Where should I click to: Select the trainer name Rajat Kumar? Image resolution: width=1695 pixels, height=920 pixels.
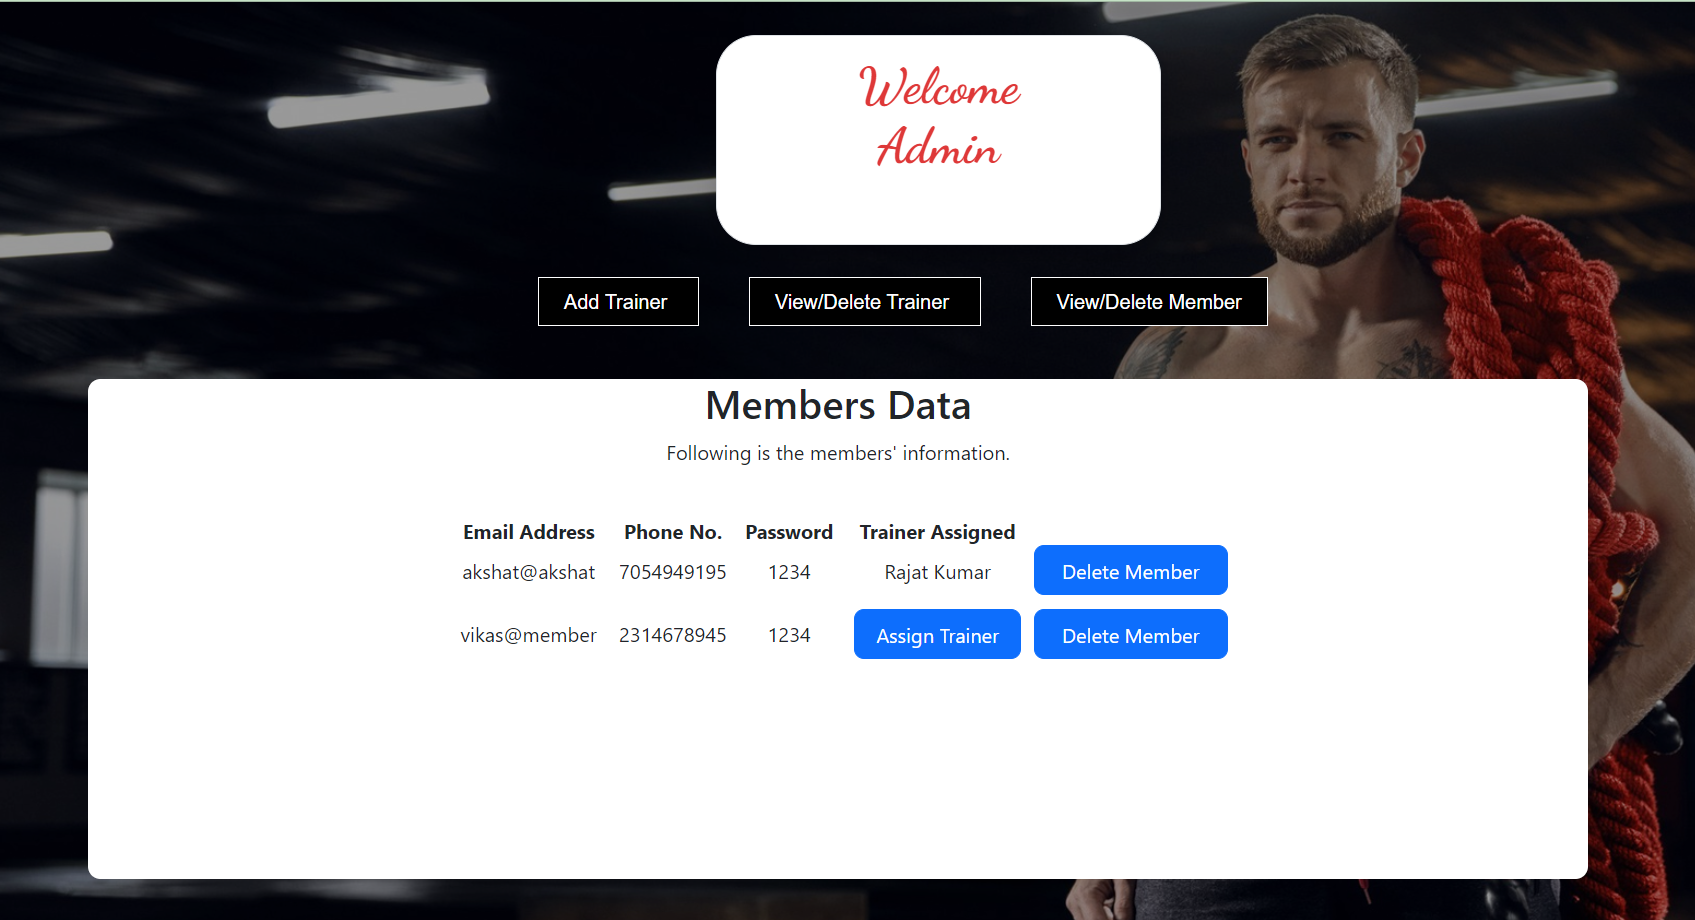click(936, 572)
